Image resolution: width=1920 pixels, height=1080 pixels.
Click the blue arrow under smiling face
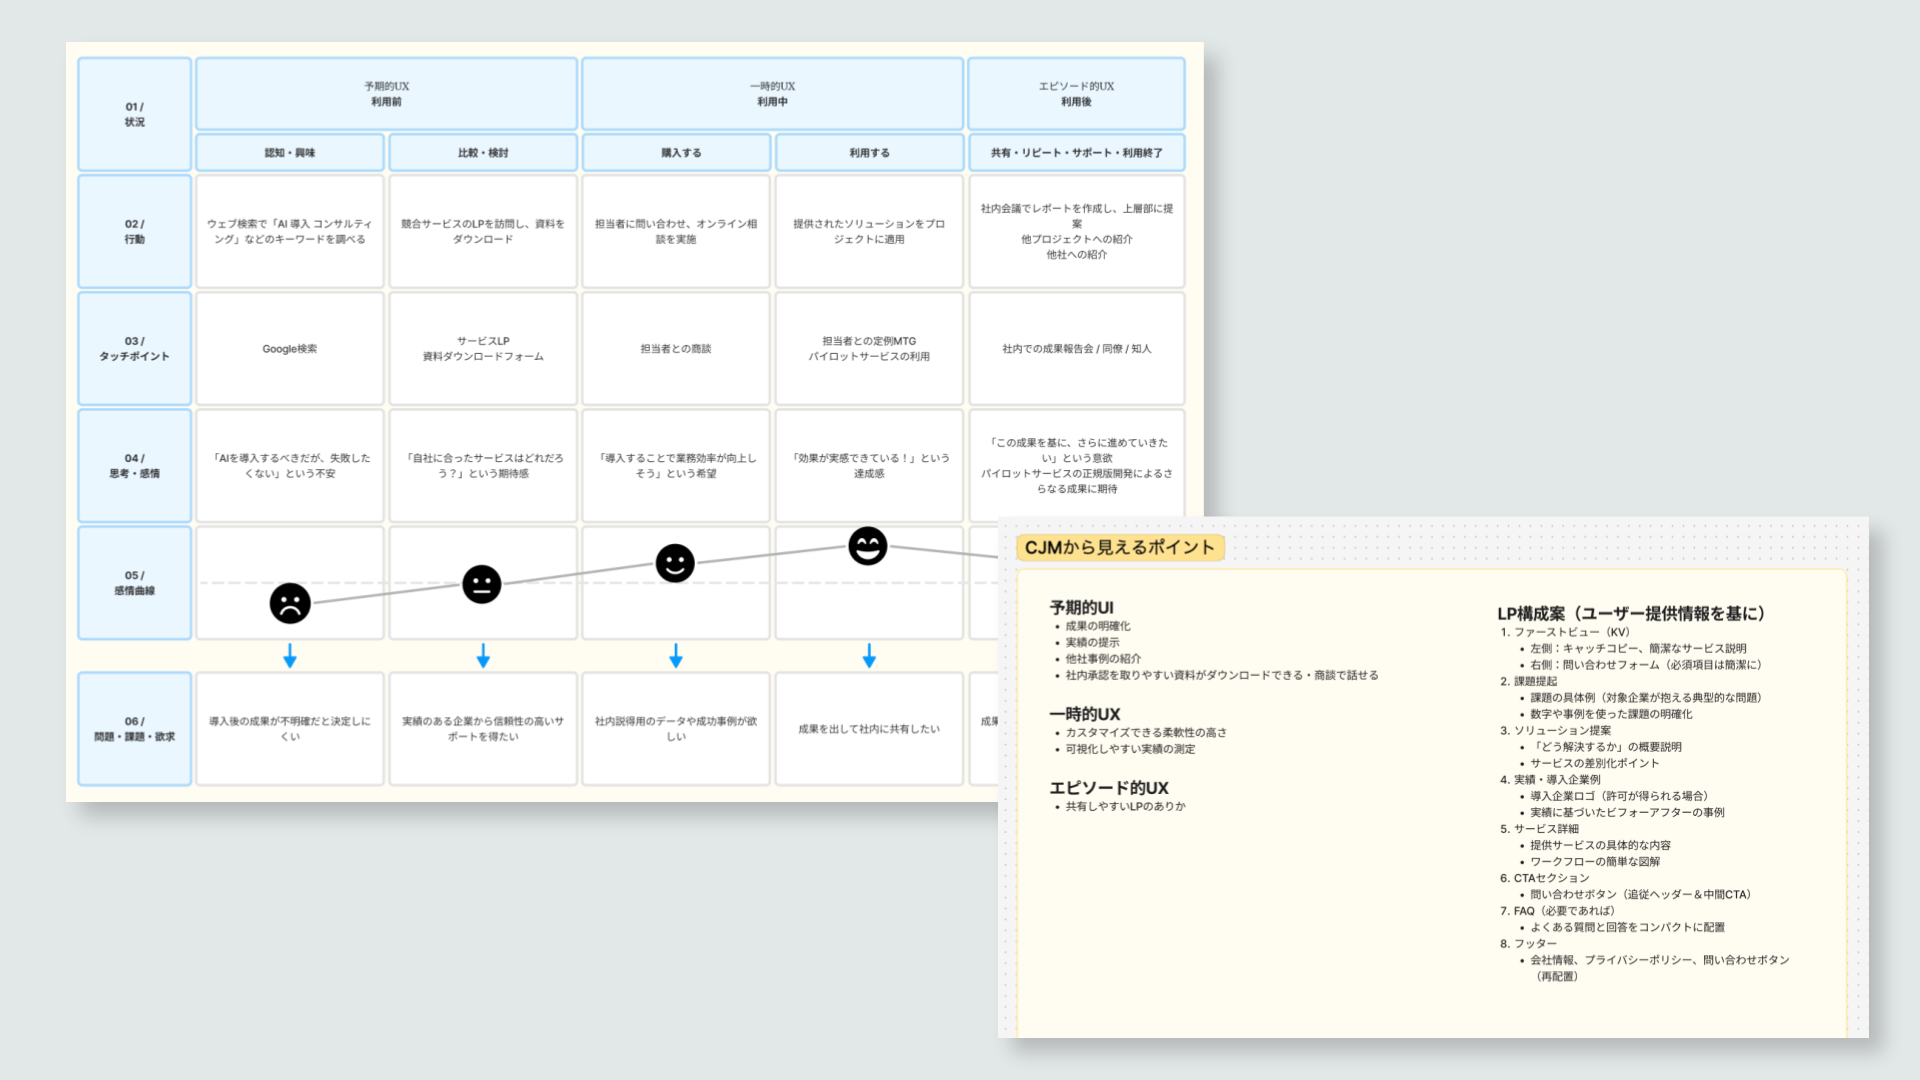[x=676, y=656]
